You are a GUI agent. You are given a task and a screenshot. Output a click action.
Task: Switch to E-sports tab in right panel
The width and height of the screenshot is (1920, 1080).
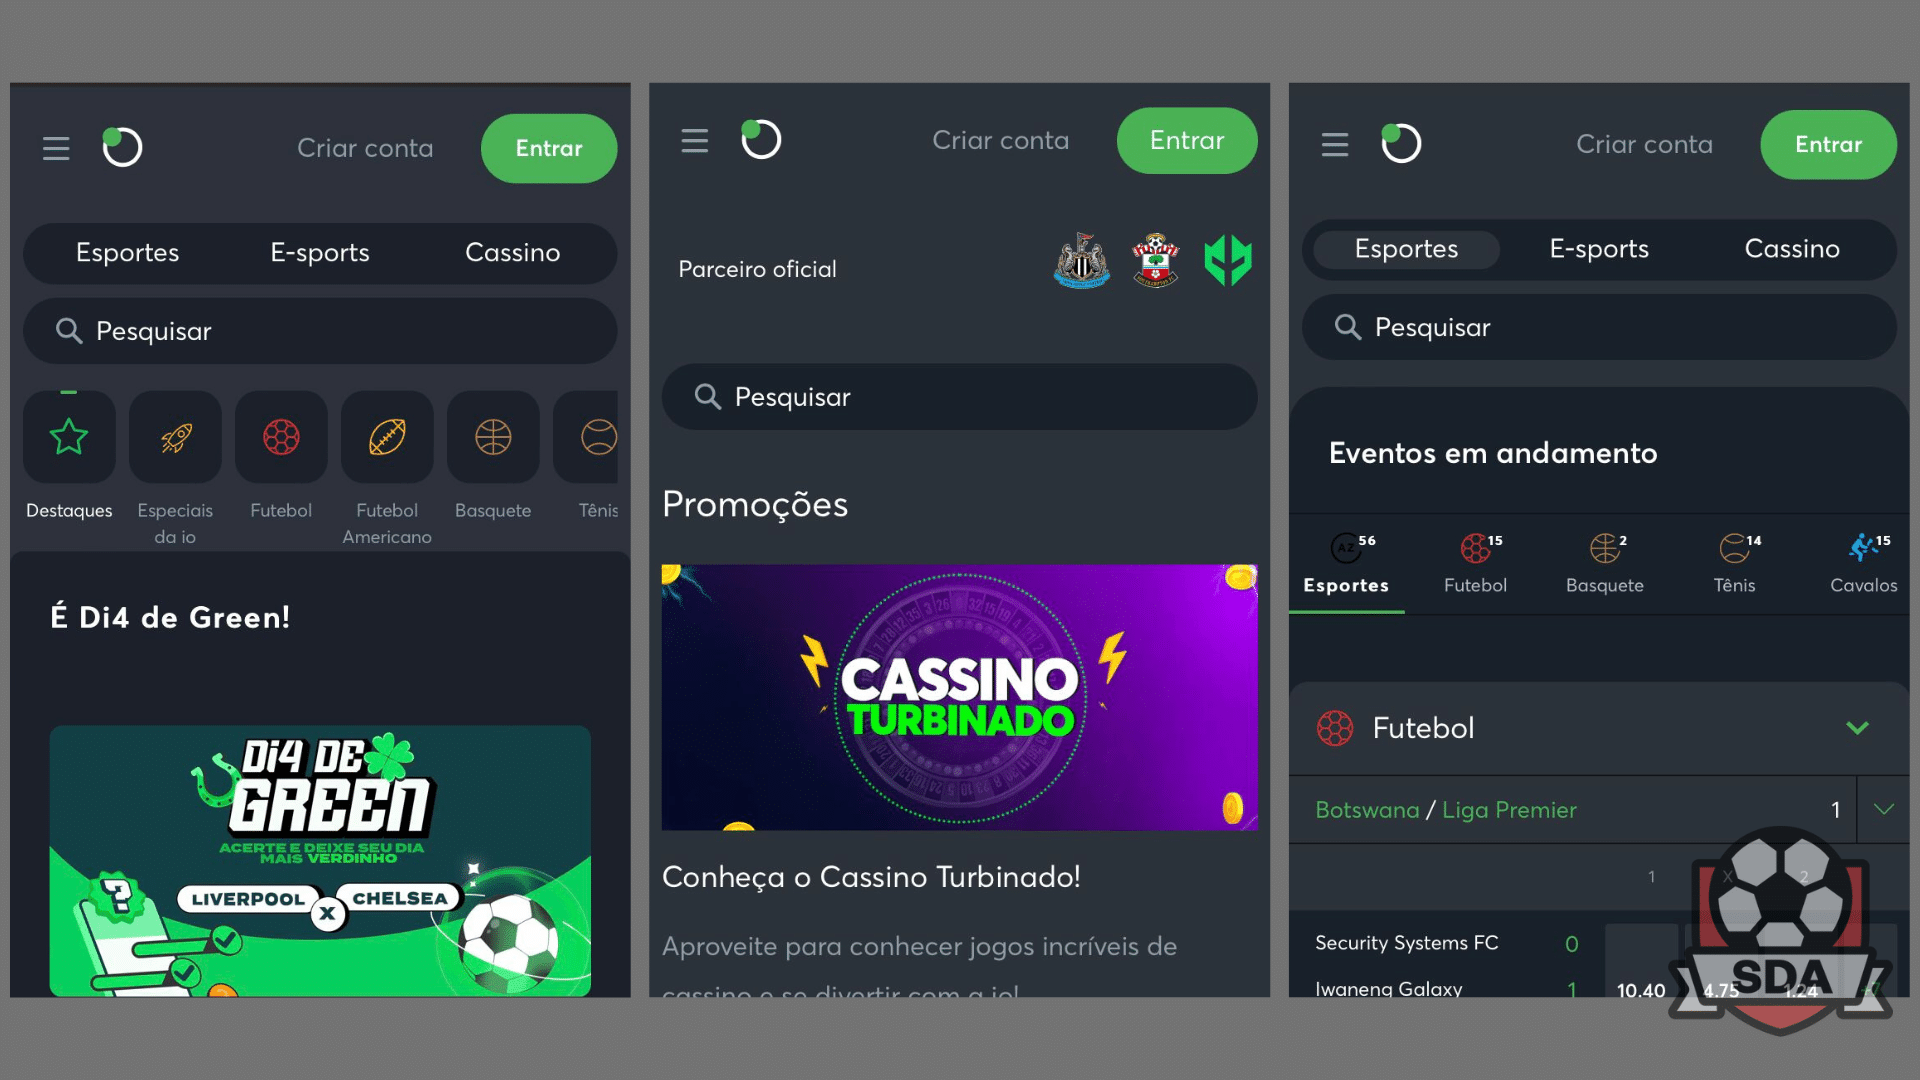point(1599,249)
